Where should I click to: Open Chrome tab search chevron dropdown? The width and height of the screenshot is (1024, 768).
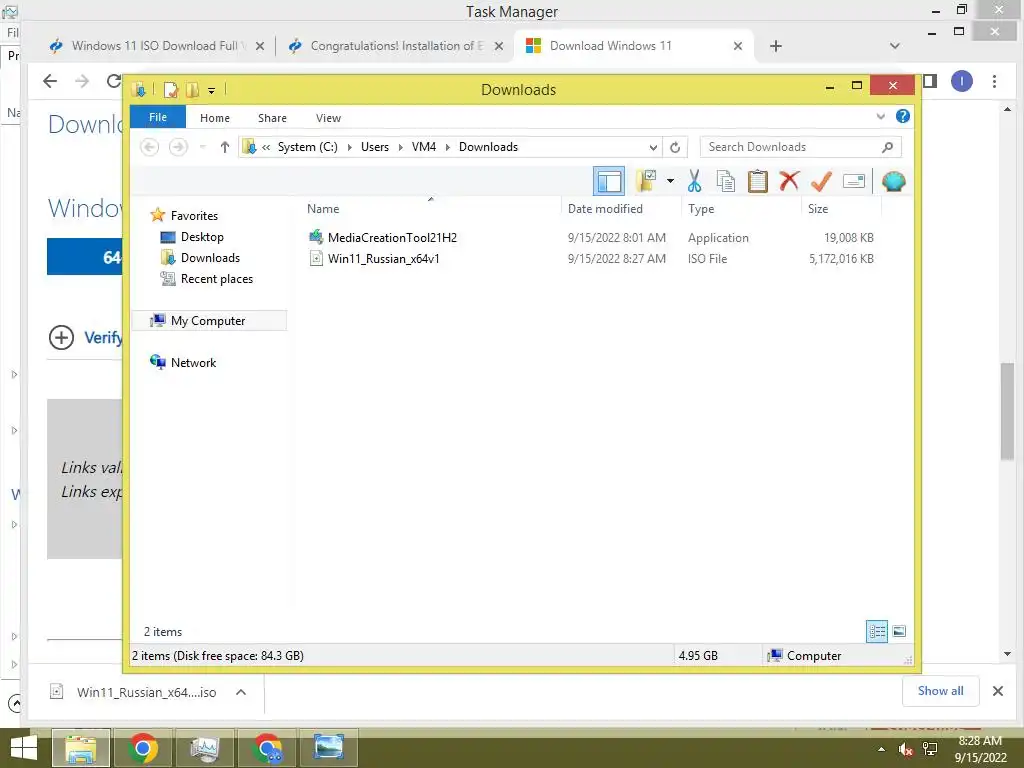(x=895, y=46)
